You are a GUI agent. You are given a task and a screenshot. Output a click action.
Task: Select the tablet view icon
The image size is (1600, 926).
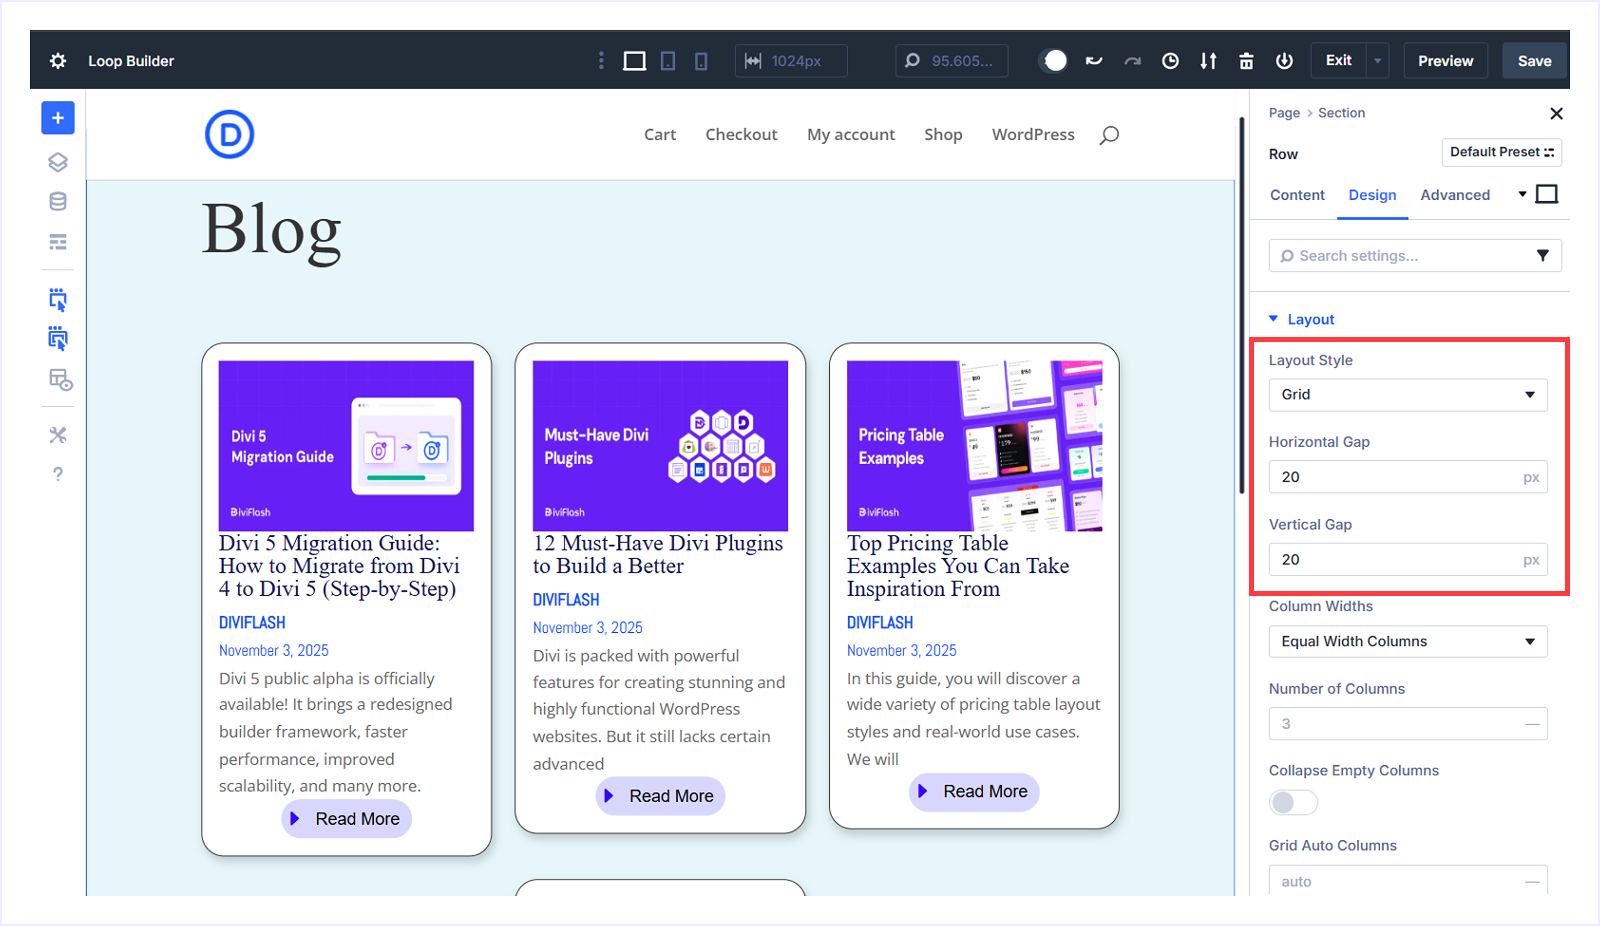click(668, 61)
